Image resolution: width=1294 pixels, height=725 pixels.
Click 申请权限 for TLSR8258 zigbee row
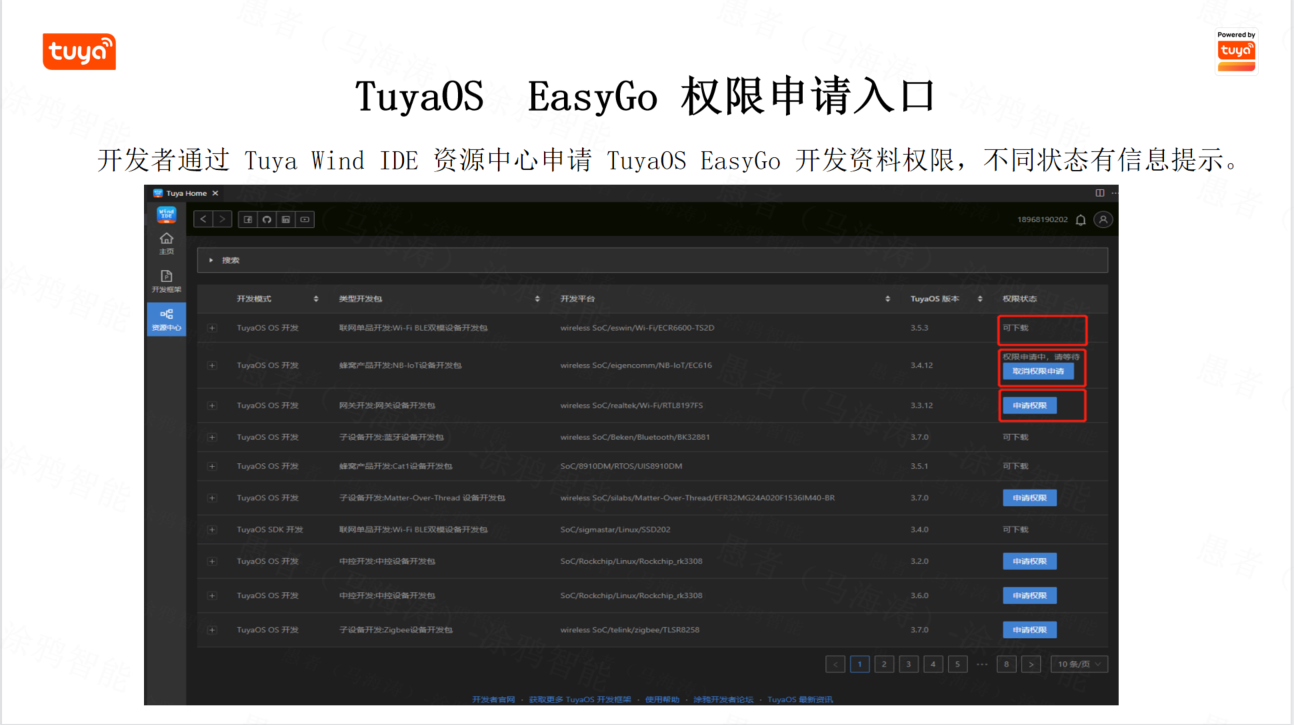(1029, 630)
